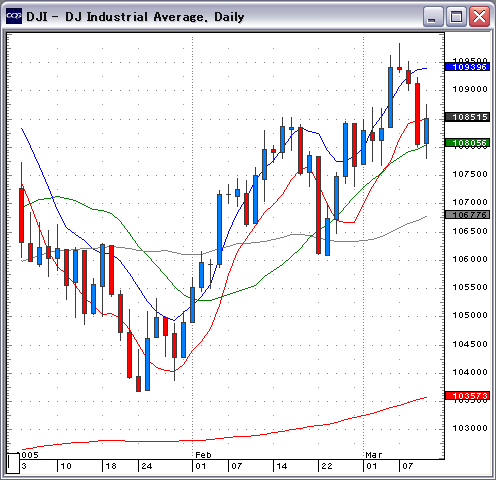Click the 105500 price axis label
The image size is (496, 480).
click(x=470, y=287)
